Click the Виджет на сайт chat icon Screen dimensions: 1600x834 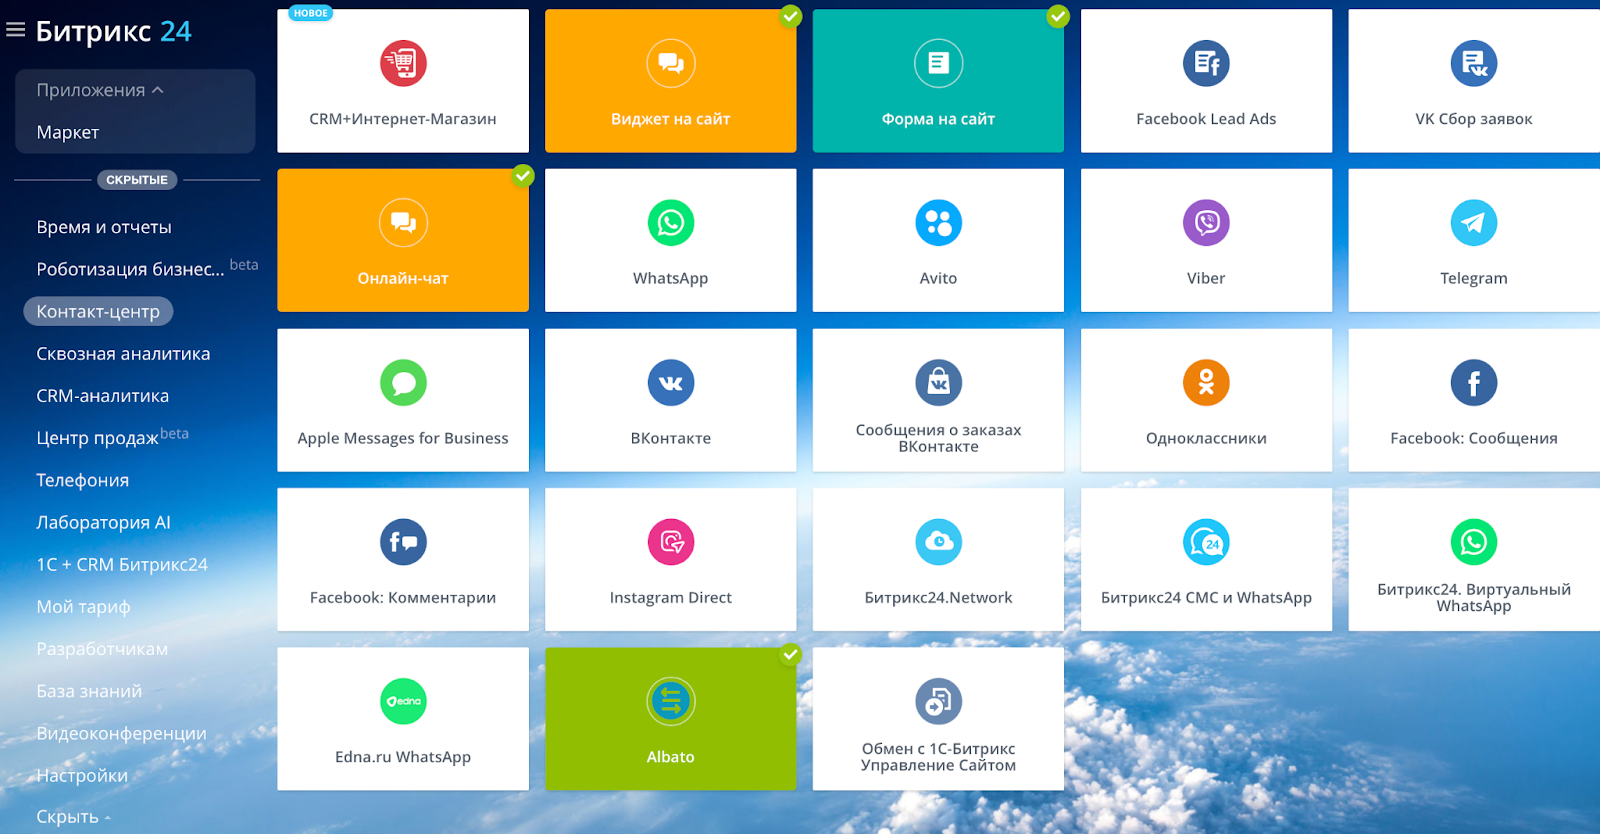(671, 63)
